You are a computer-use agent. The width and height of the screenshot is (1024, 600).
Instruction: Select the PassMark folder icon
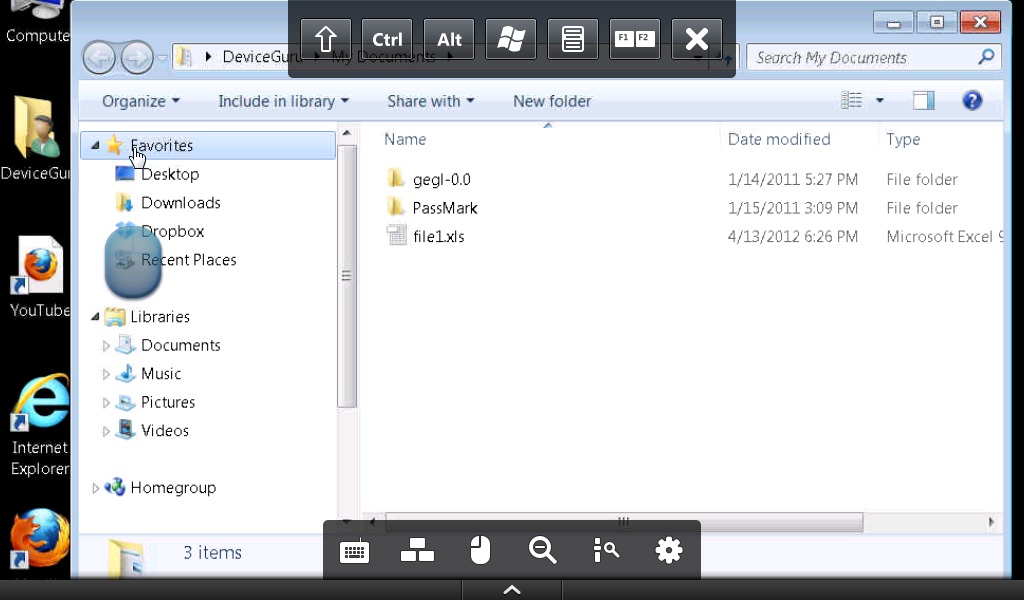click(x=395, y=207)
